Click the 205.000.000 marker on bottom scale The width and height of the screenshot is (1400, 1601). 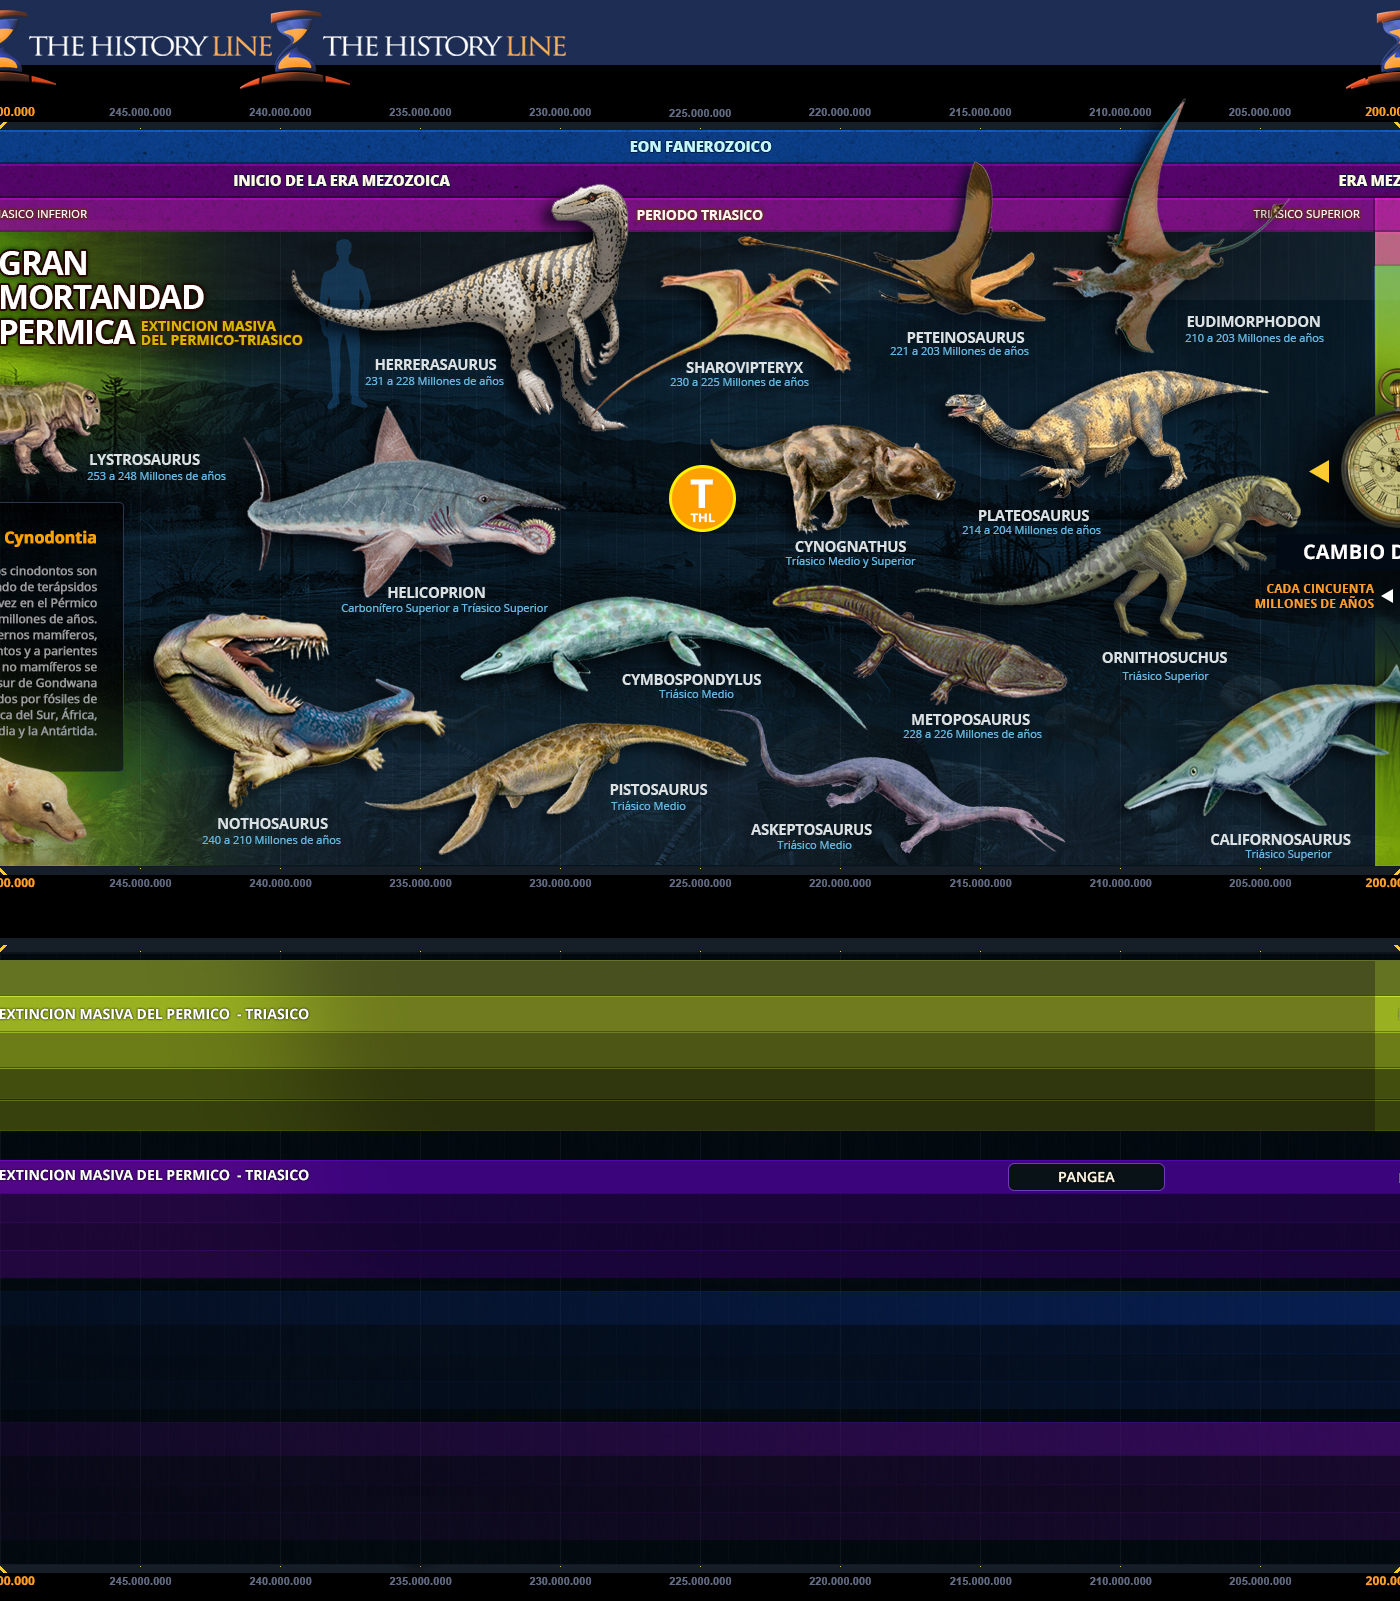coord(1260,1581)
